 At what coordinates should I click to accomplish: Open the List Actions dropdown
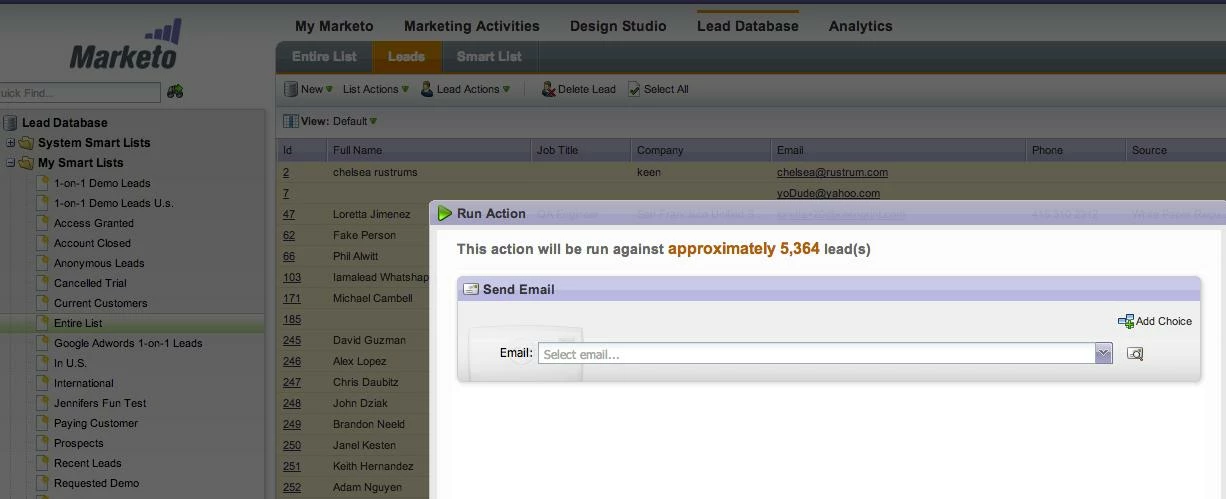[376, 89]
